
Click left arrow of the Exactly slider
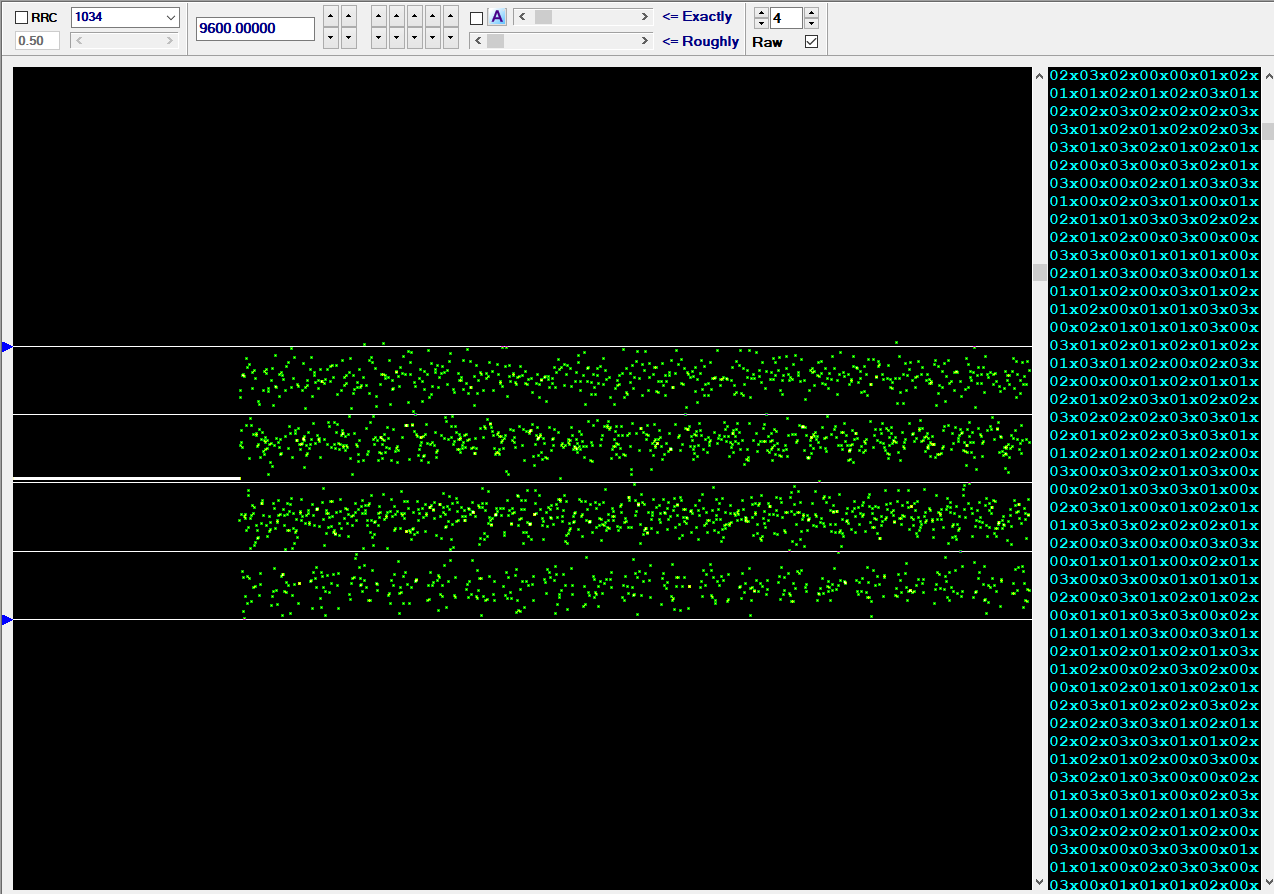point(522,17)
